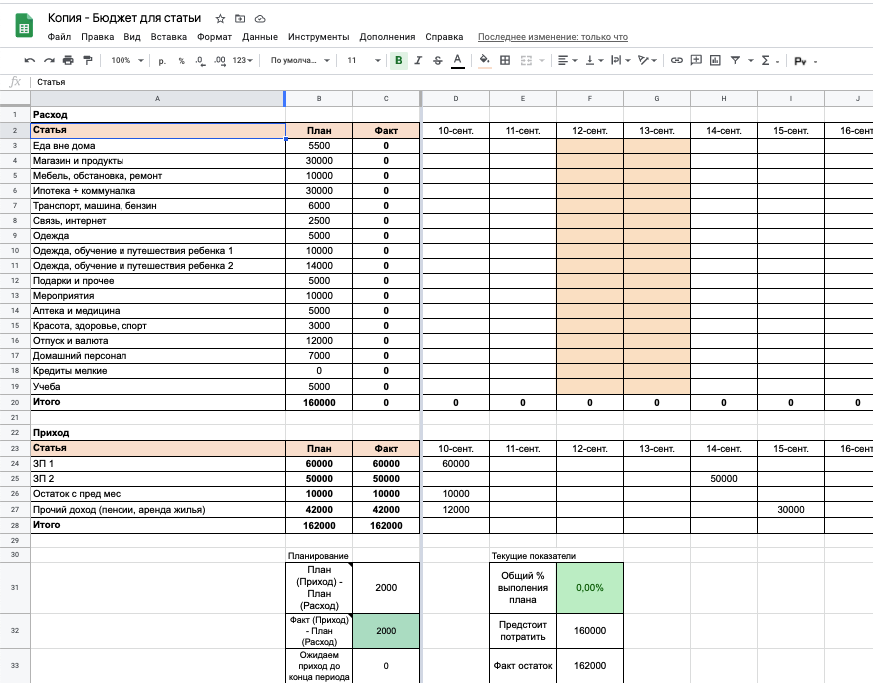Insert a comment
Screen dimensions: 873x683
(696, 61)
